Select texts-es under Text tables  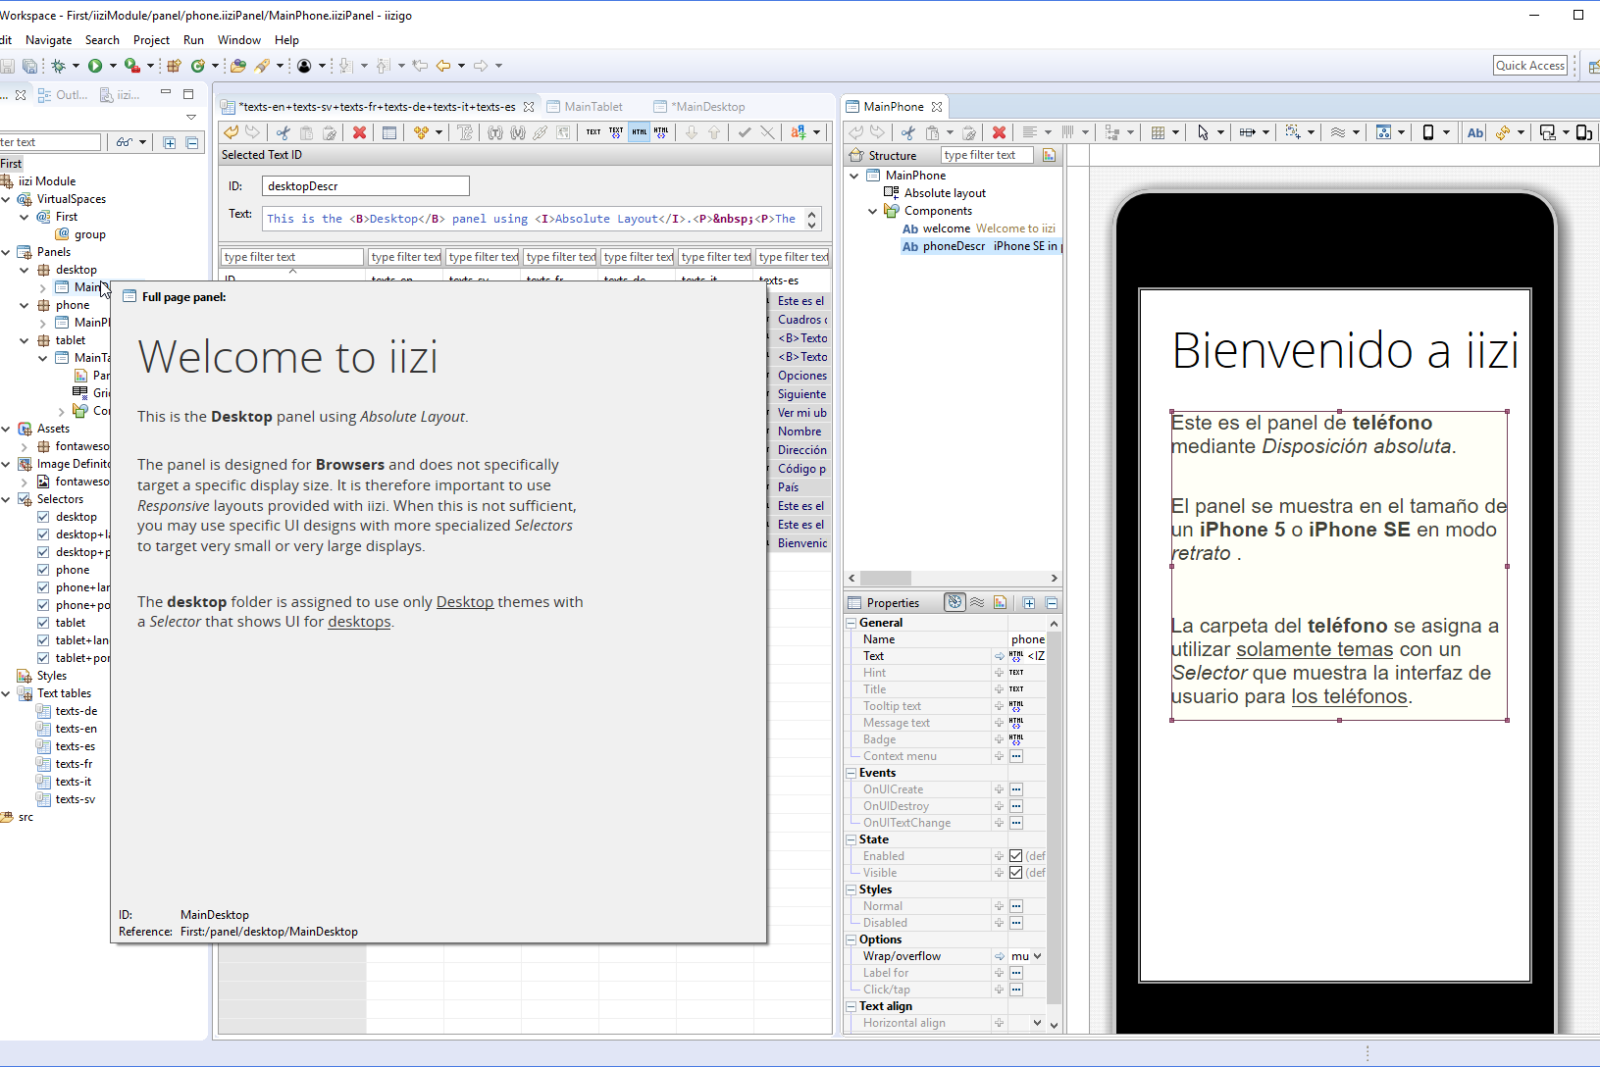coord(75,746)
